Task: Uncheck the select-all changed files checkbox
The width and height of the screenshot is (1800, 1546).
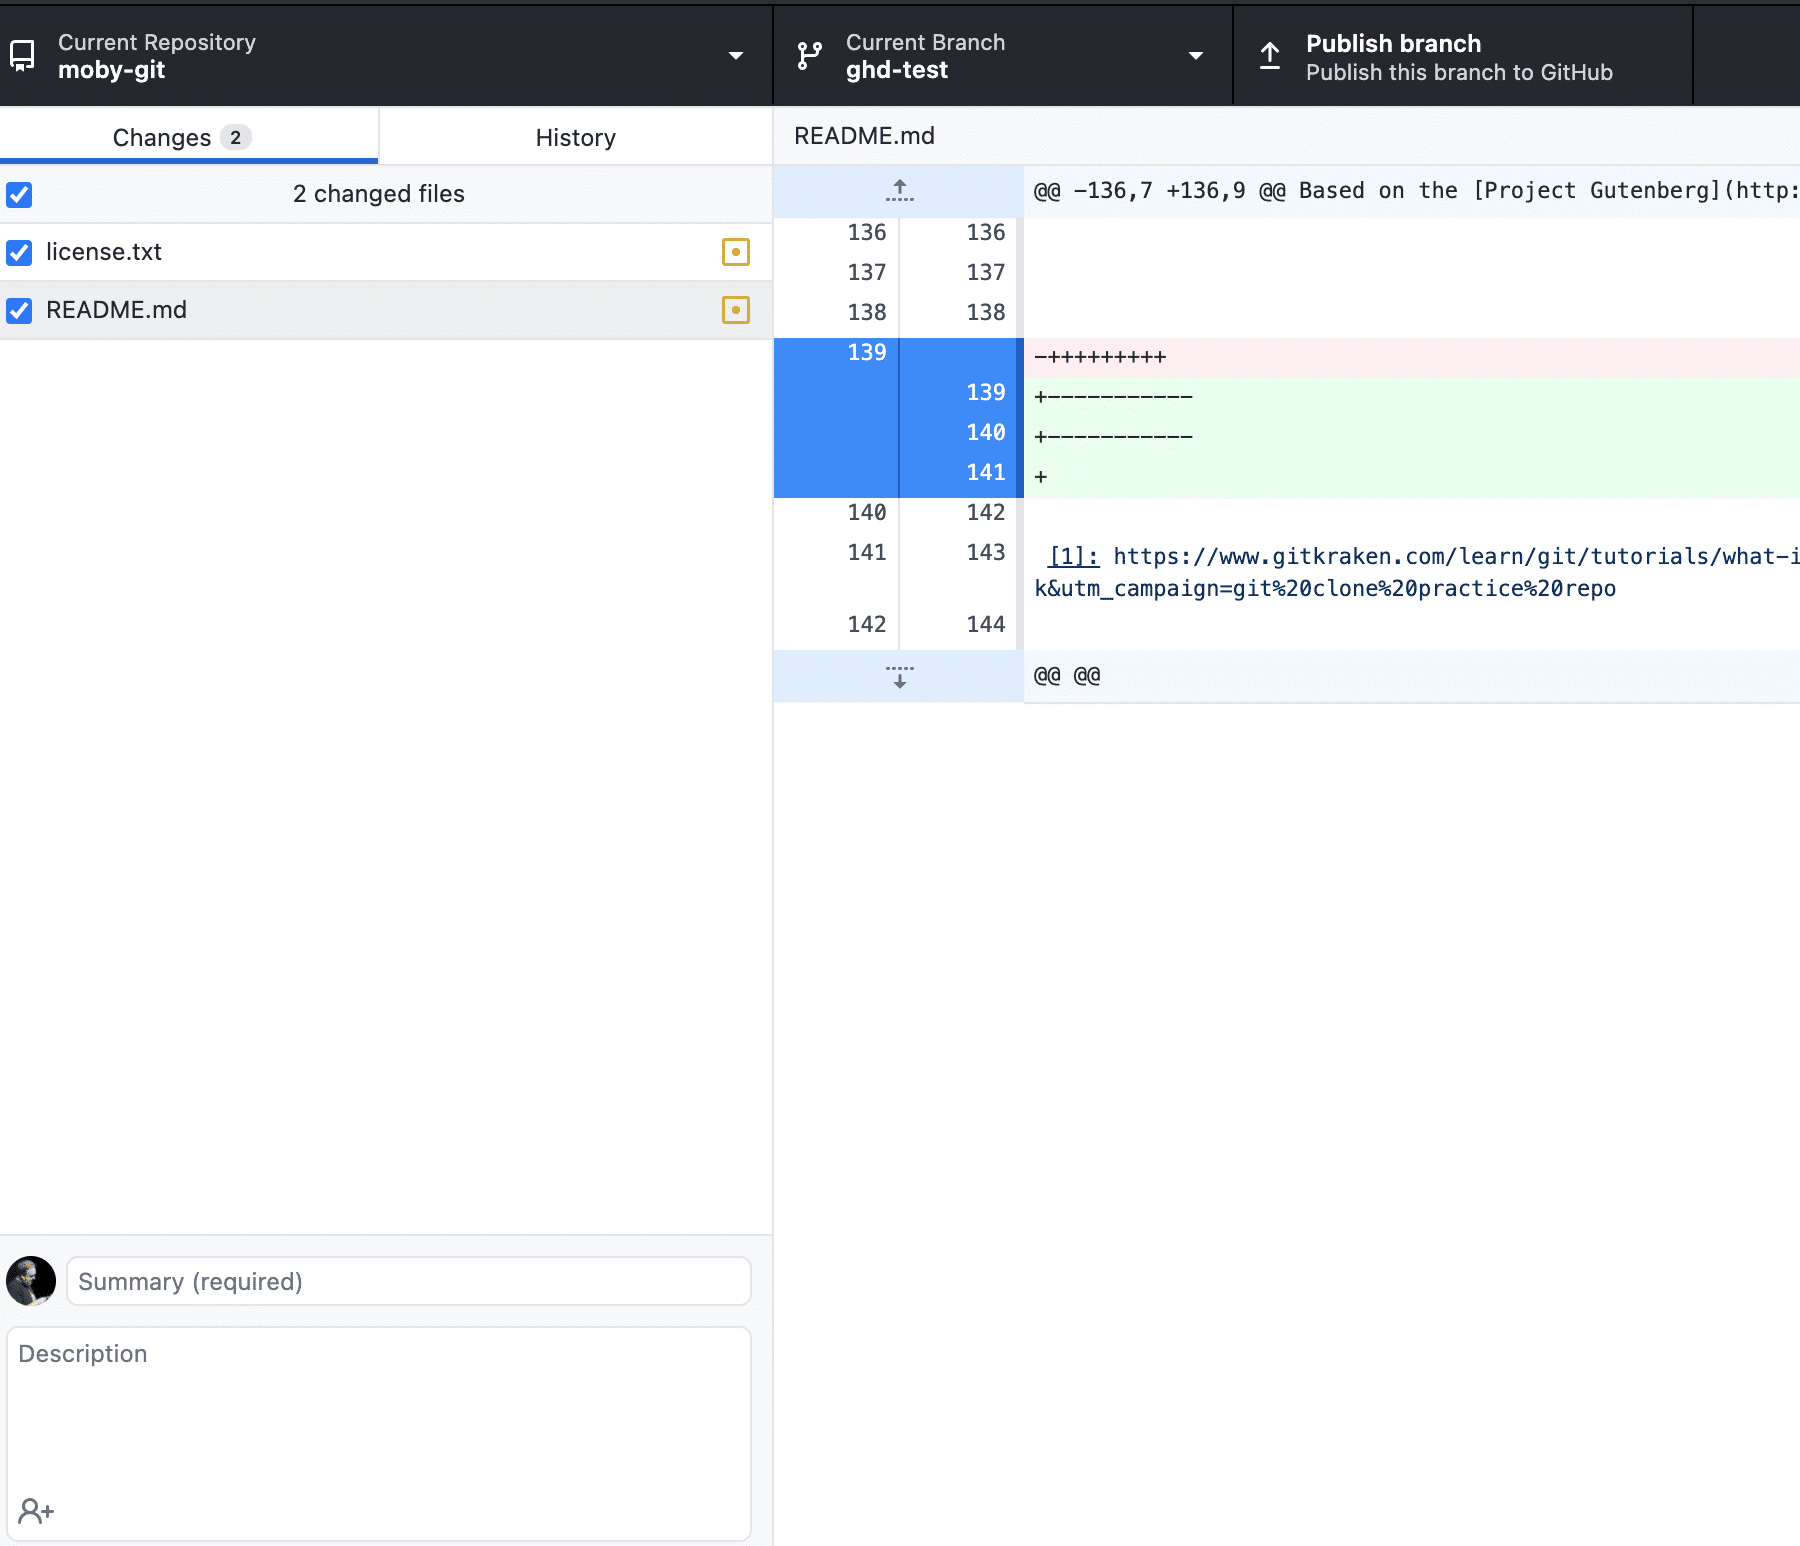Action: pos(19,194)
